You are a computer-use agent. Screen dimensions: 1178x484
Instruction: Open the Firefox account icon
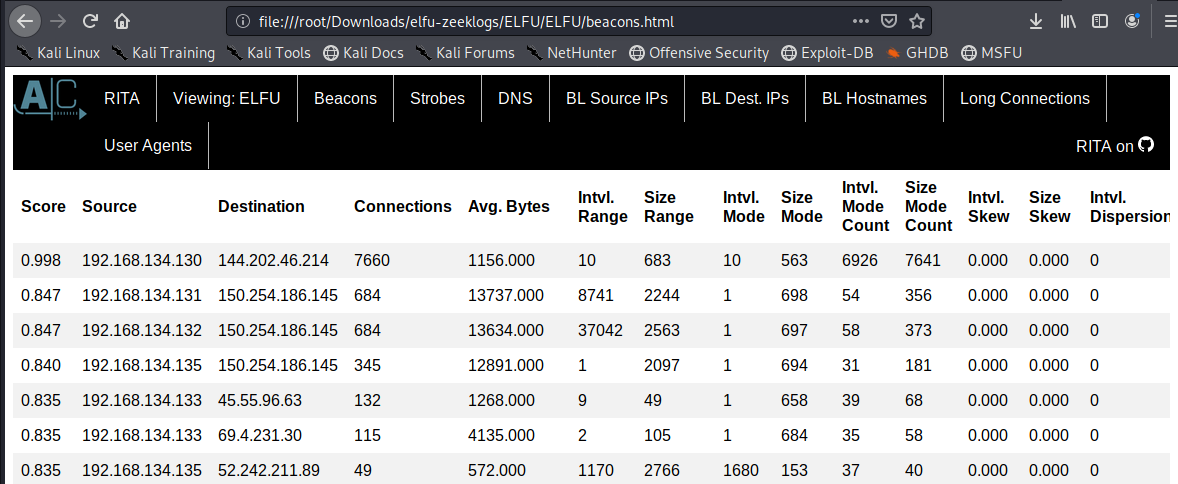(1132, 21)
